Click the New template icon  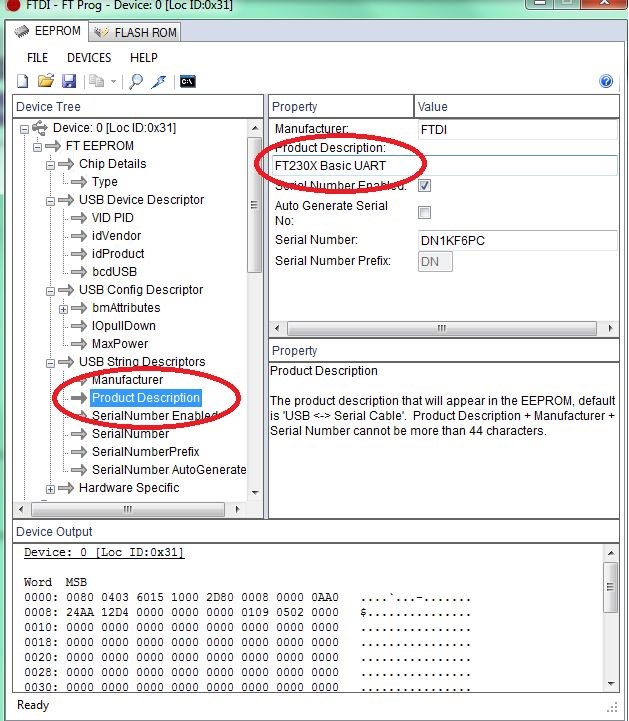pos(23,81)
